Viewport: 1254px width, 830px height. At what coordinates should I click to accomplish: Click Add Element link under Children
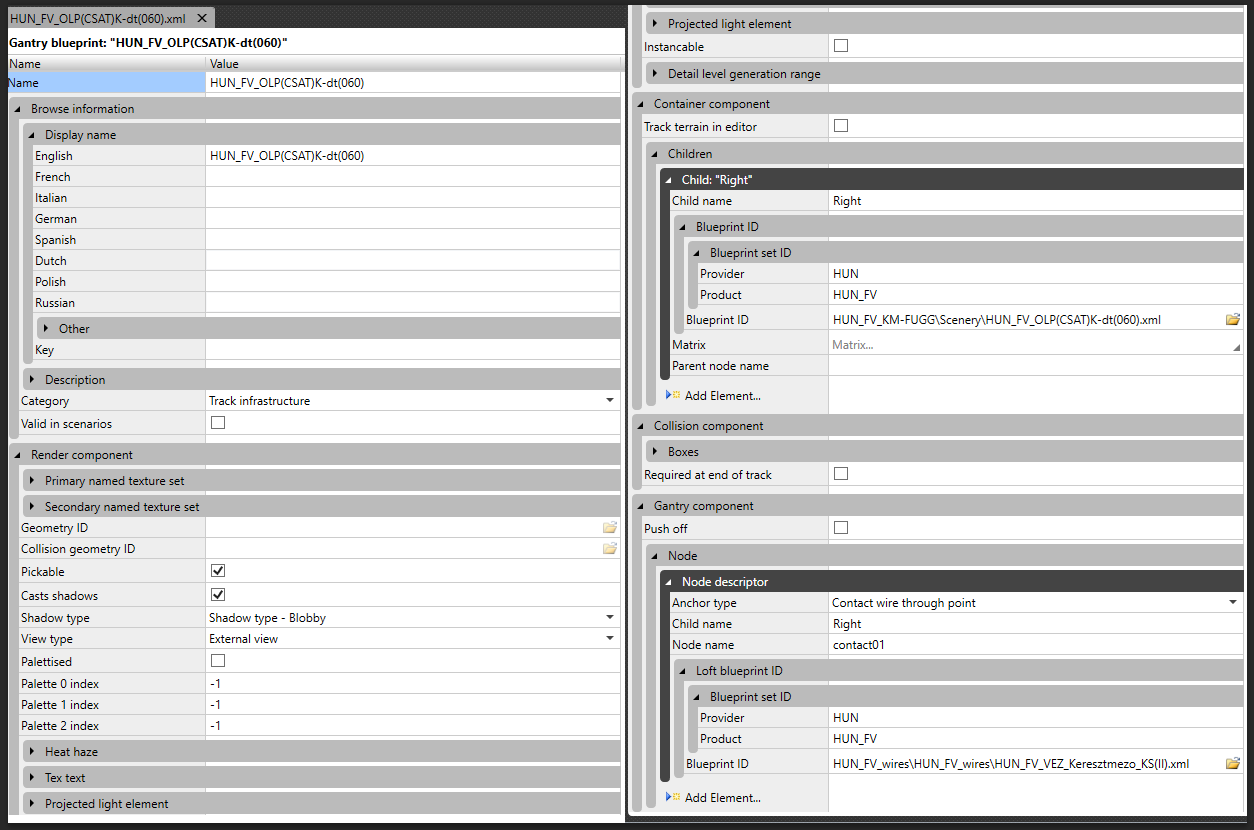(722, 396)
